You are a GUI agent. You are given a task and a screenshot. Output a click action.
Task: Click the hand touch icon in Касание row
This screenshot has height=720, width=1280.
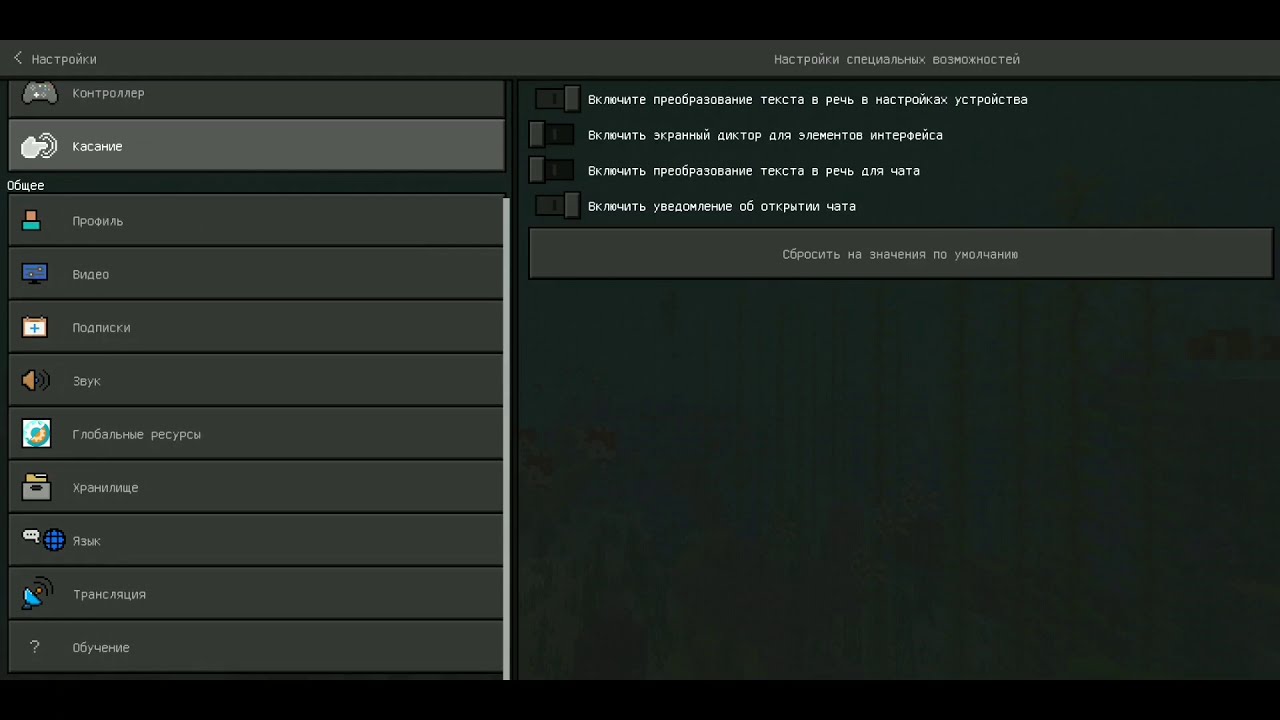40,146
